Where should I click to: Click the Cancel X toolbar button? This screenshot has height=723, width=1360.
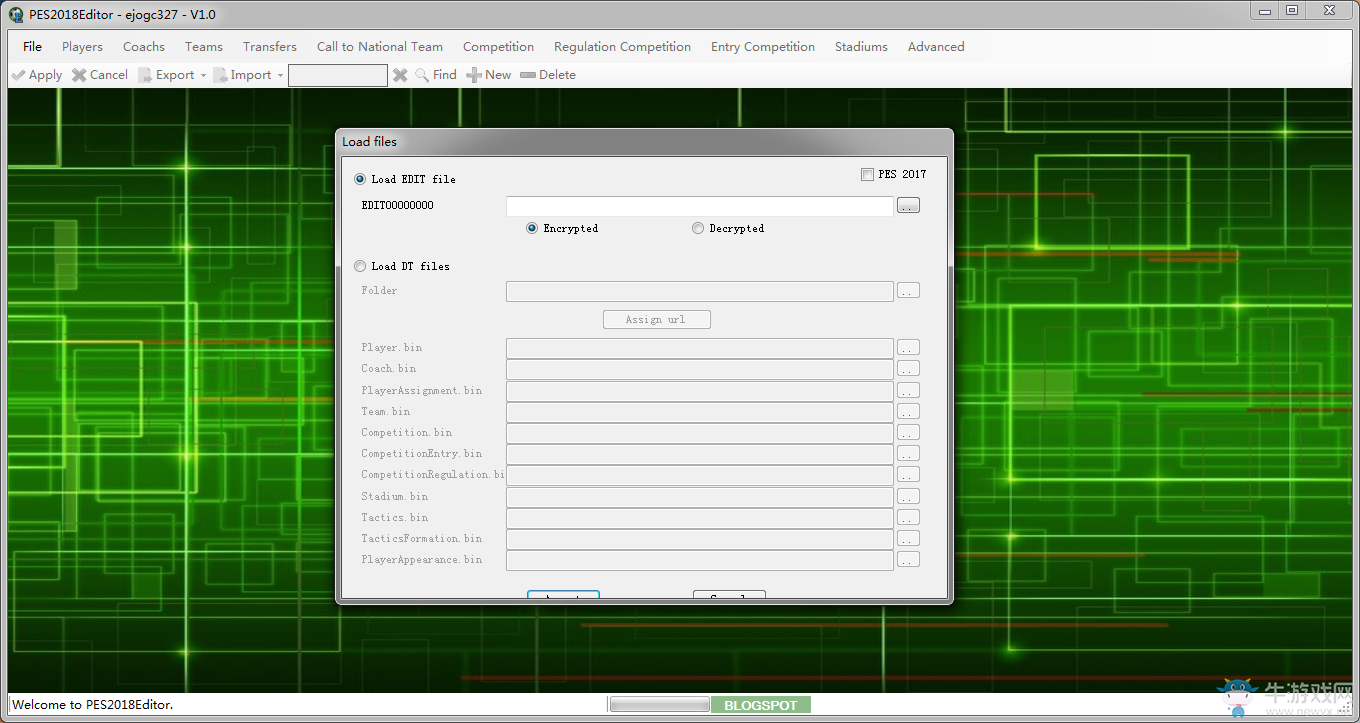[x=100, y=75]
